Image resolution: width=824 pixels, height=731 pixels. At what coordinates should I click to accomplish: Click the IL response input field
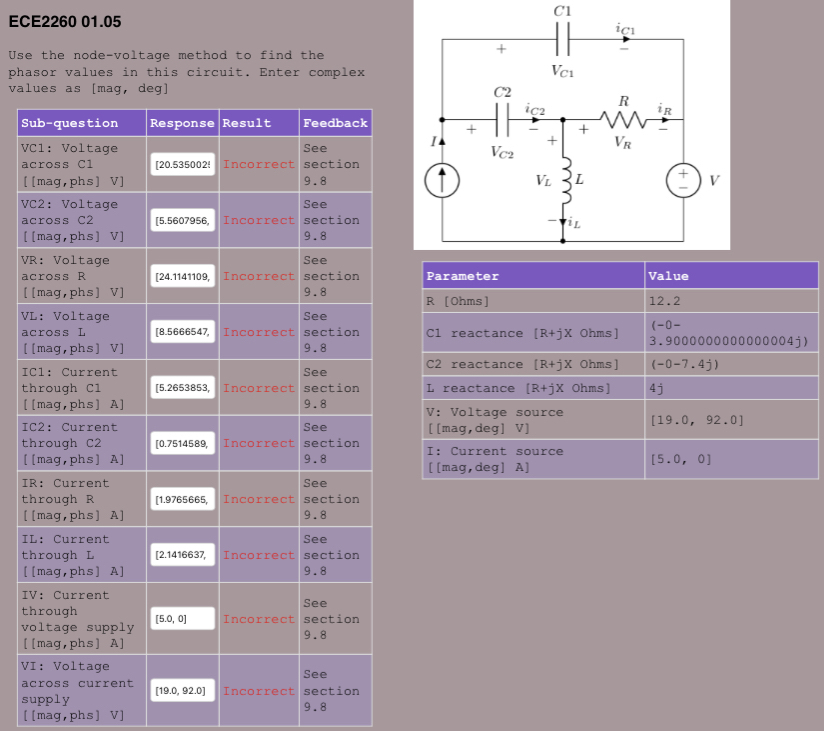(182, 554)
